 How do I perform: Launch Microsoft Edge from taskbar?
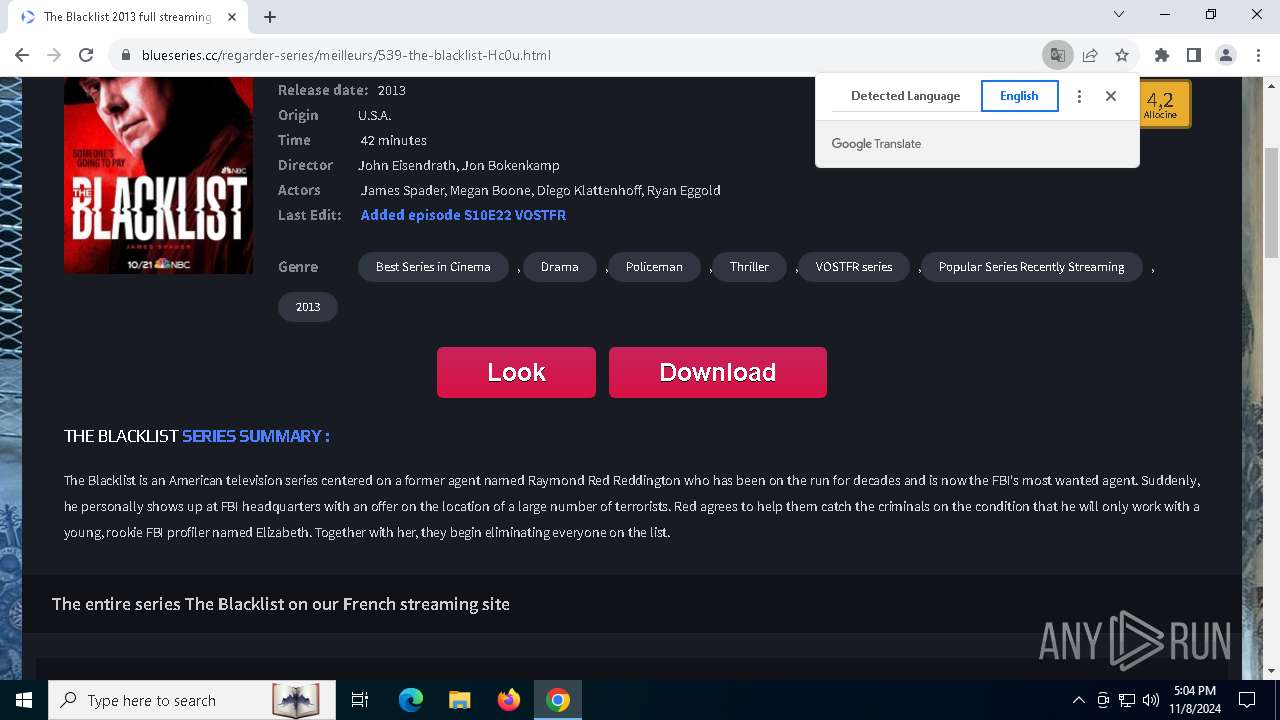[x=411, y=700]
